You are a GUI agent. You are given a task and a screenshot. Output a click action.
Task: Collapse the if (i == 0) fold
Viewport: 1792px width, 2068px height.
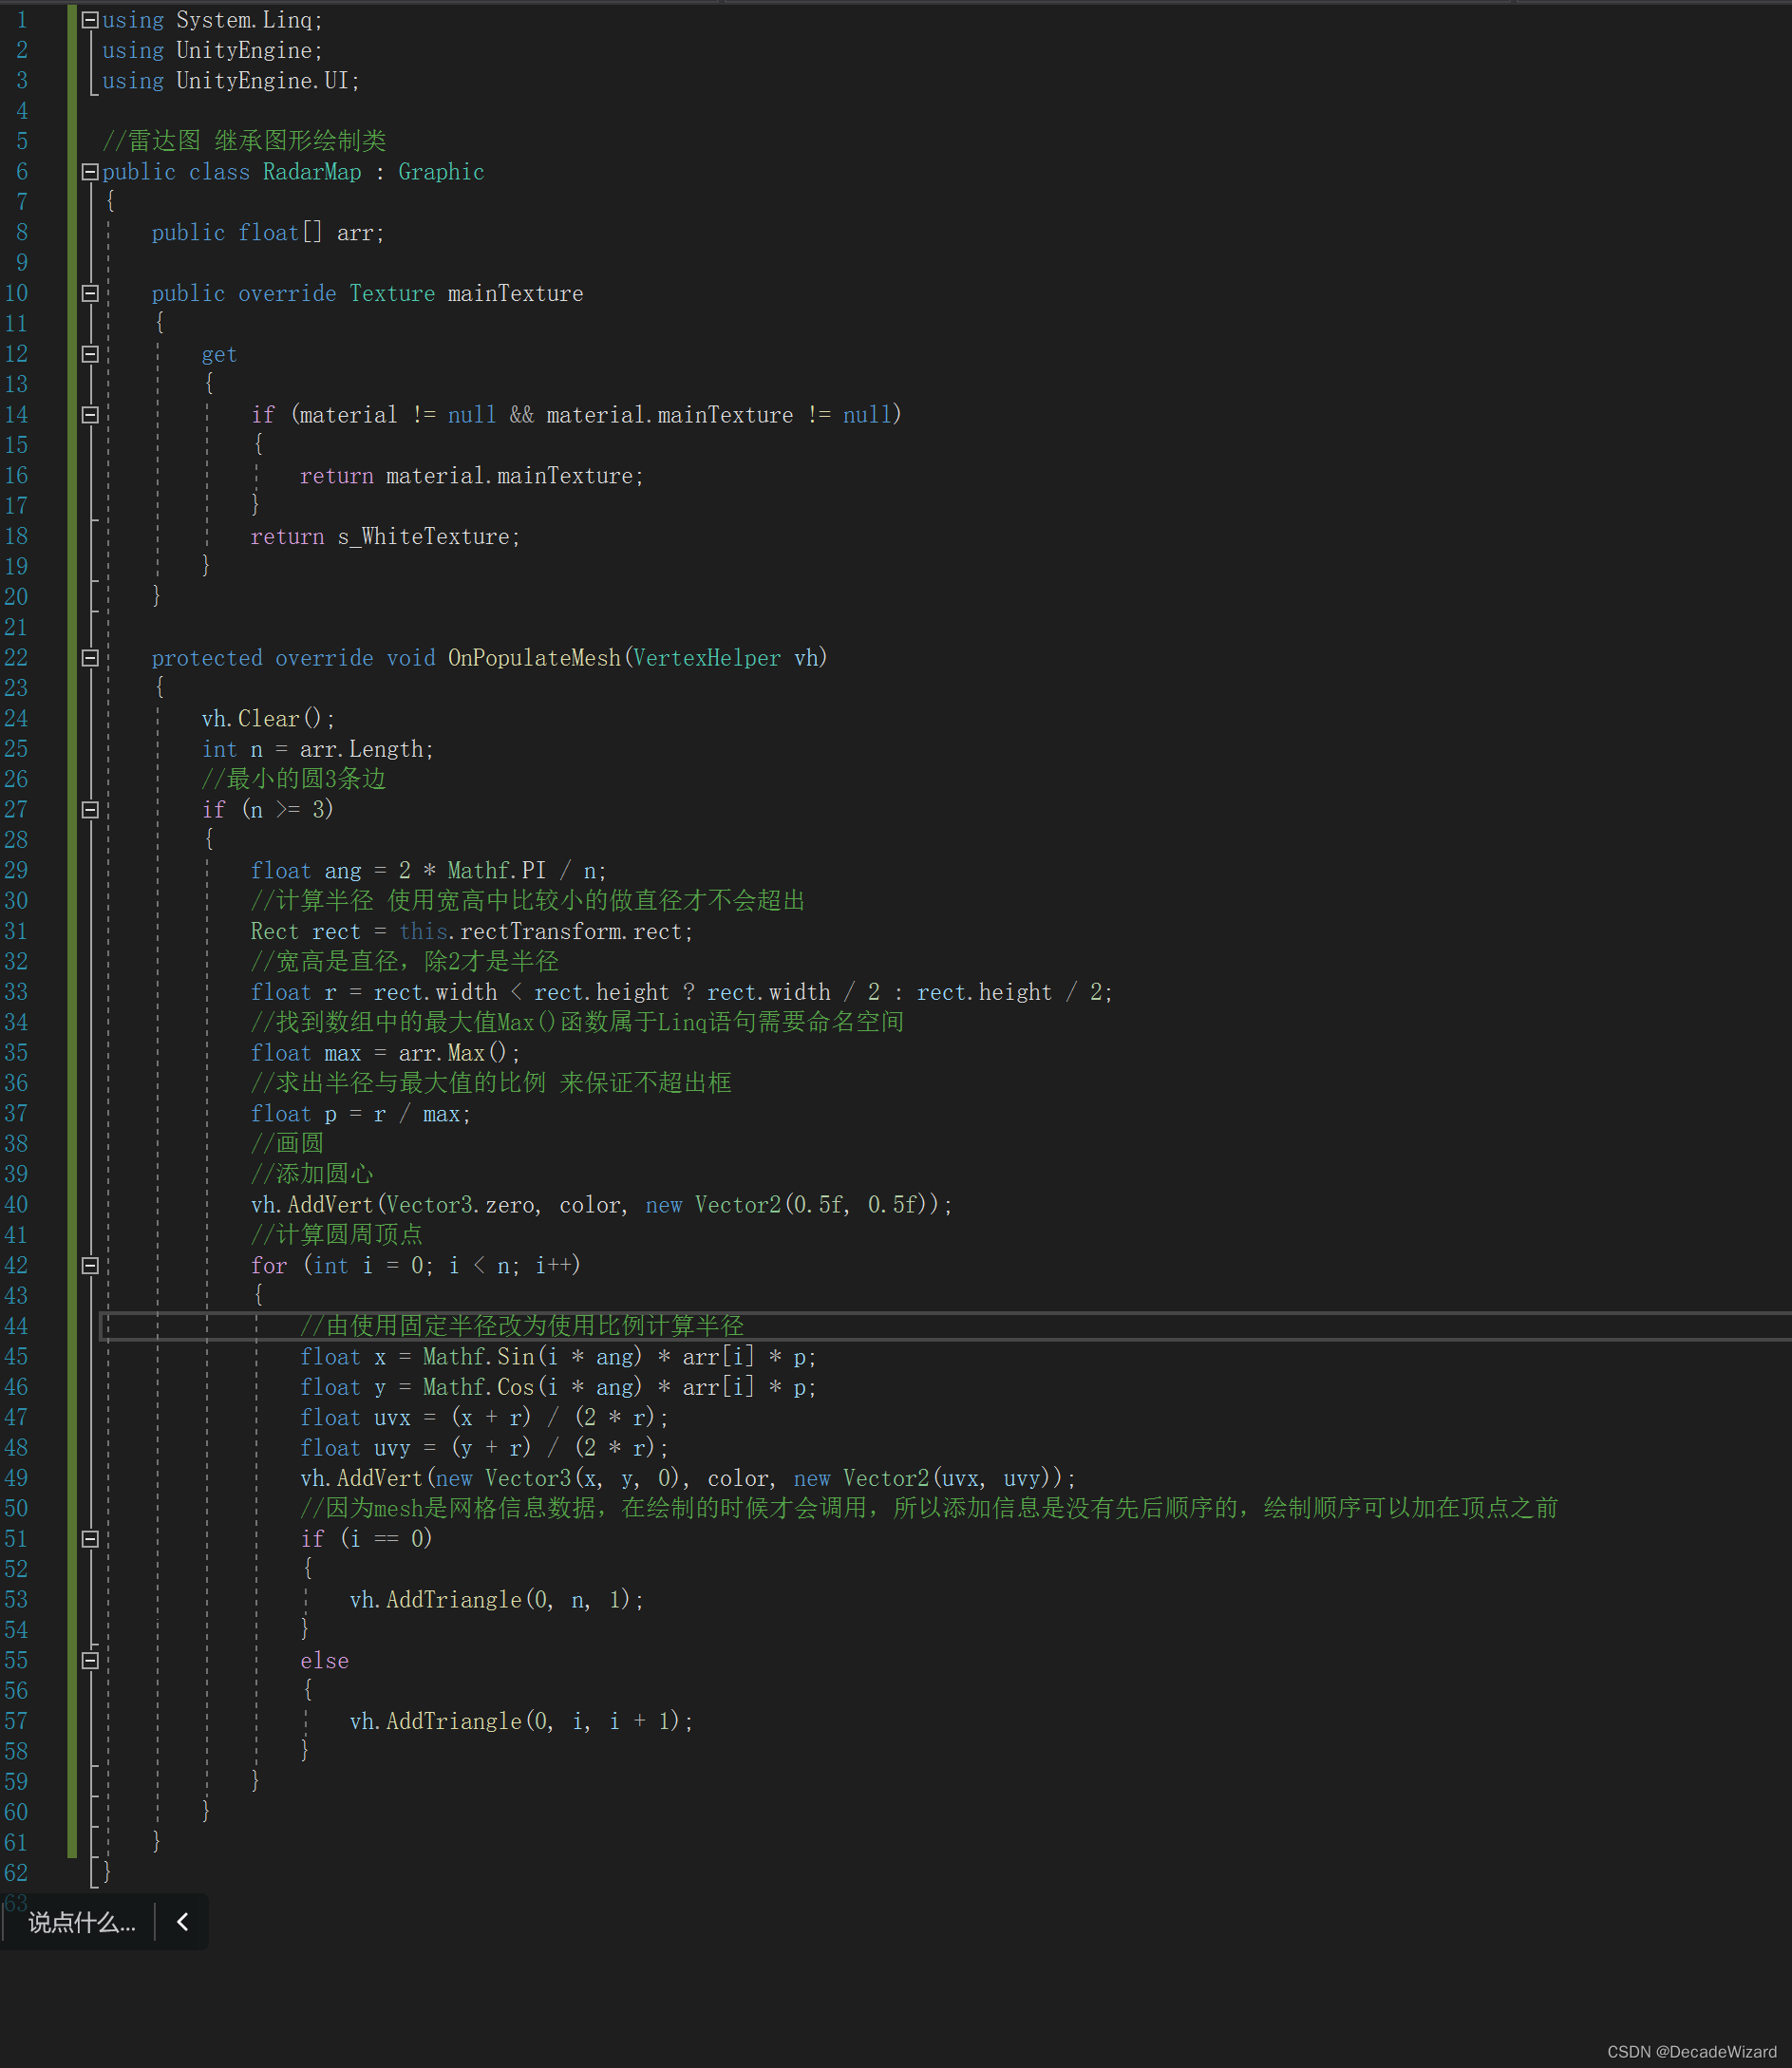coord(90,1539)
